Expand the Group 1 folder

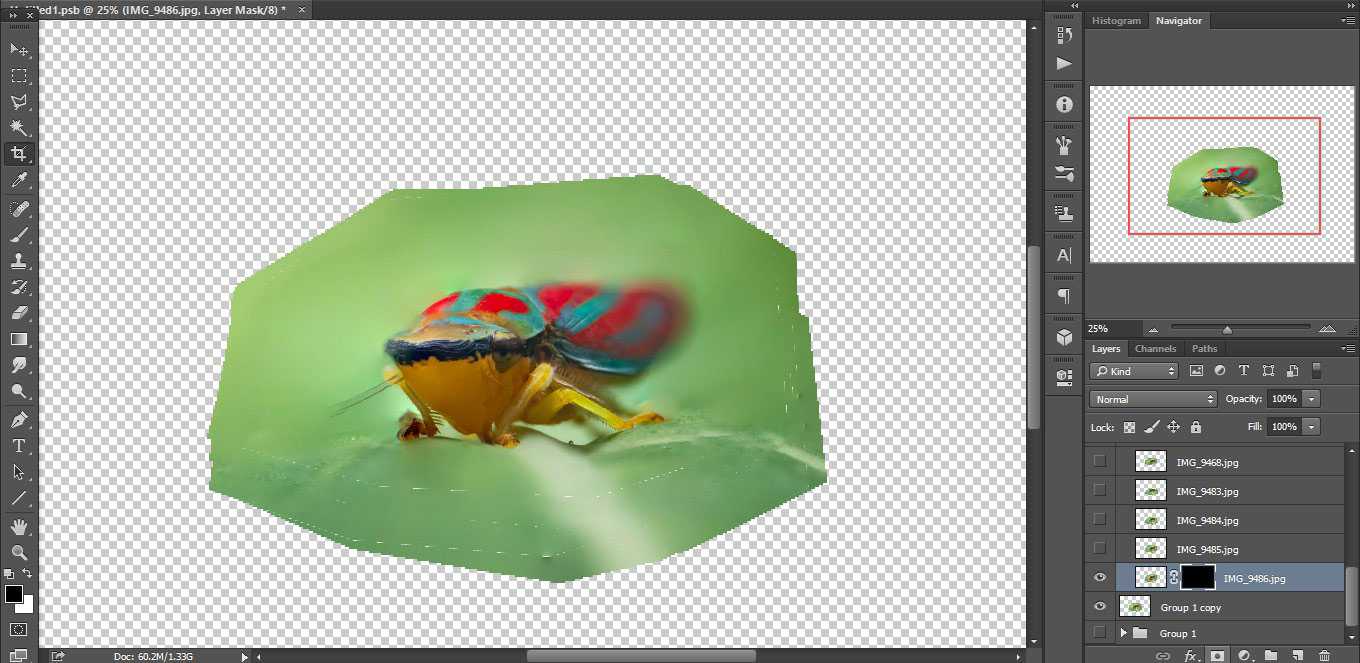[x=1123, y=633]
